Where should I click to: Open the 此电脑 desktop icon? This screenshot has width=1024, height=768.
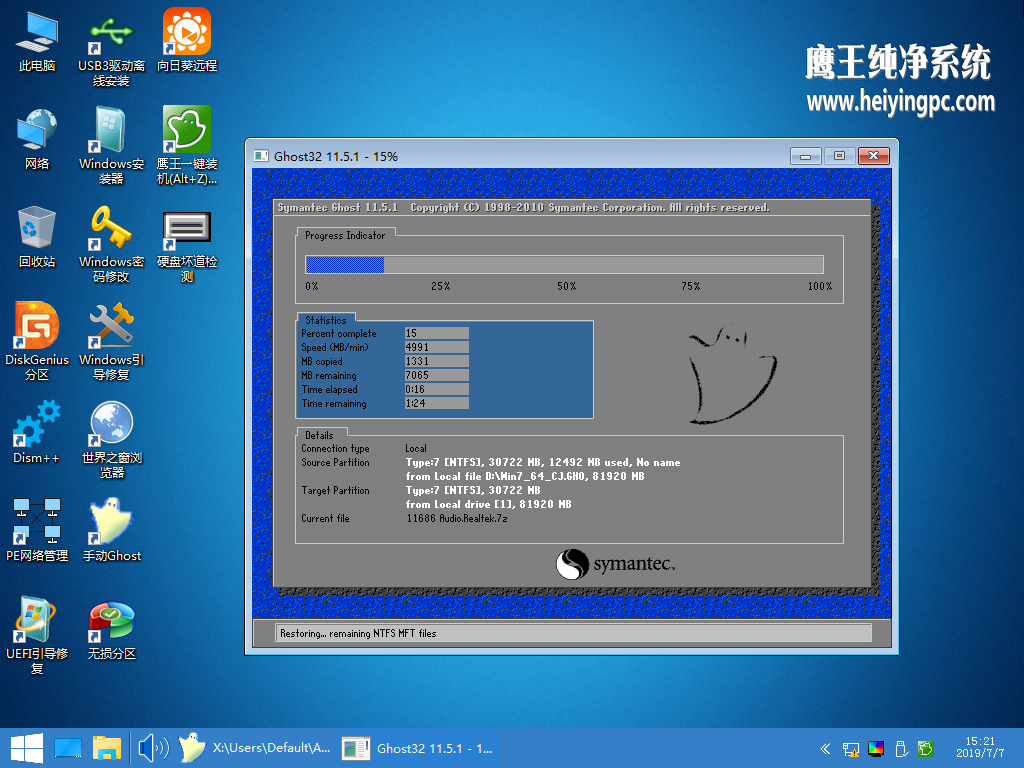(x=37, y=41)
